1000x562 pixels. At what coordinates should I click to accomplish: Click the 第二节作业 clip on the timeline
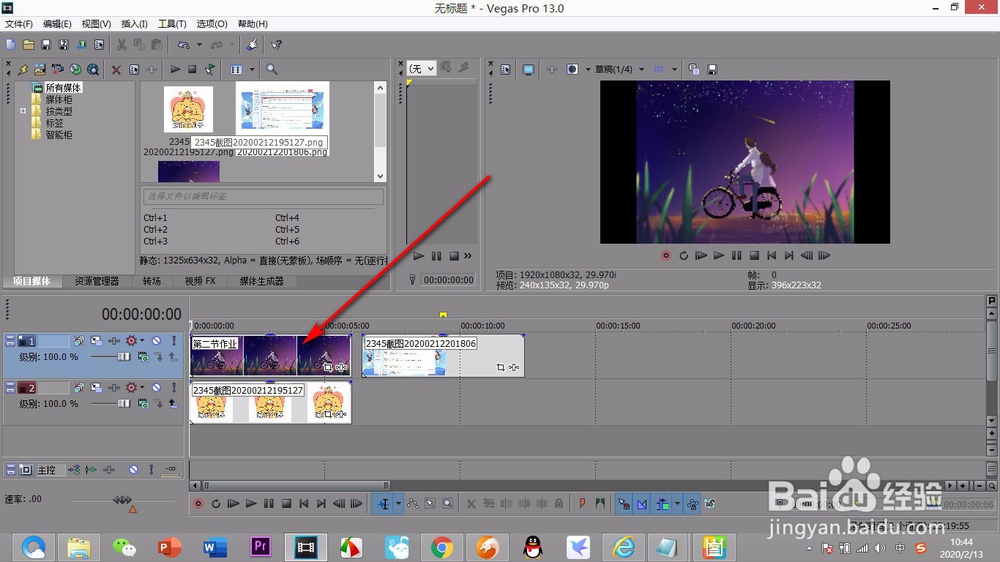(270, 355)
